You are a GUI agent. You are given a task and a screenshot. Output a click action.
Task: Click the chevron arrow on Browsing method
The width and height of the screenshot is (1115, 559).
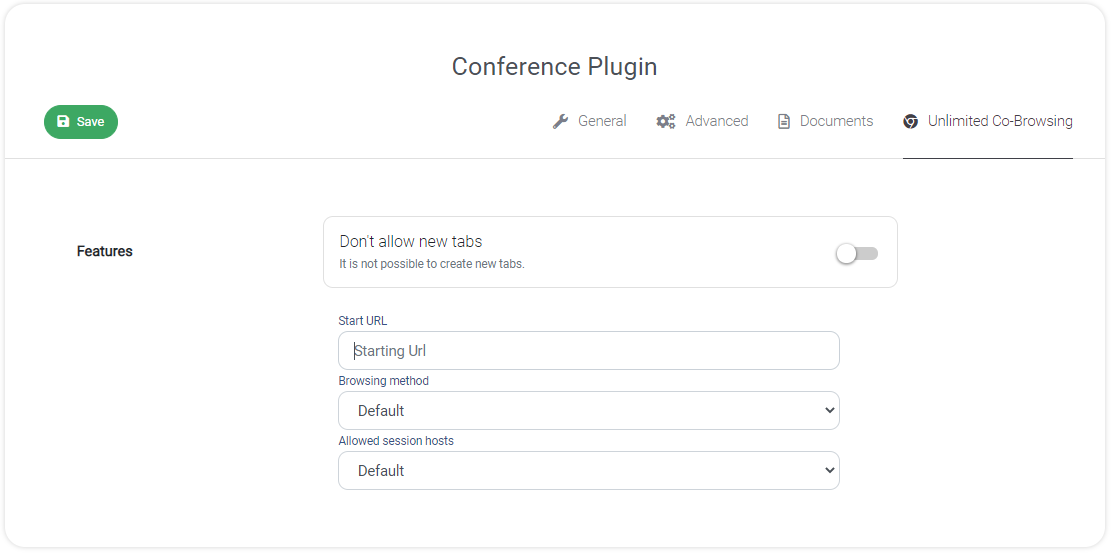829,410
